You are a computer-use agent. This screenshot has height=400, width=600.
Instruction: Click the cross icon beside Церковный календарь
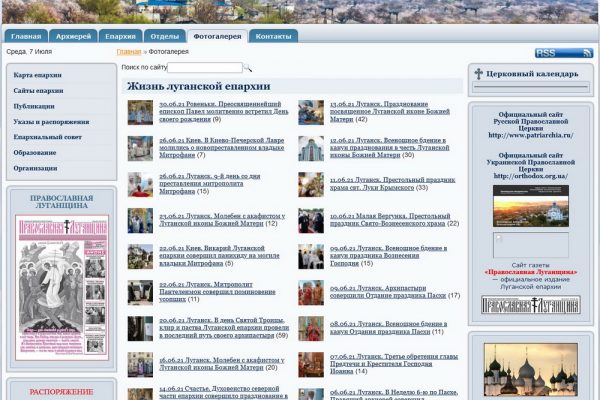[478, 74]
